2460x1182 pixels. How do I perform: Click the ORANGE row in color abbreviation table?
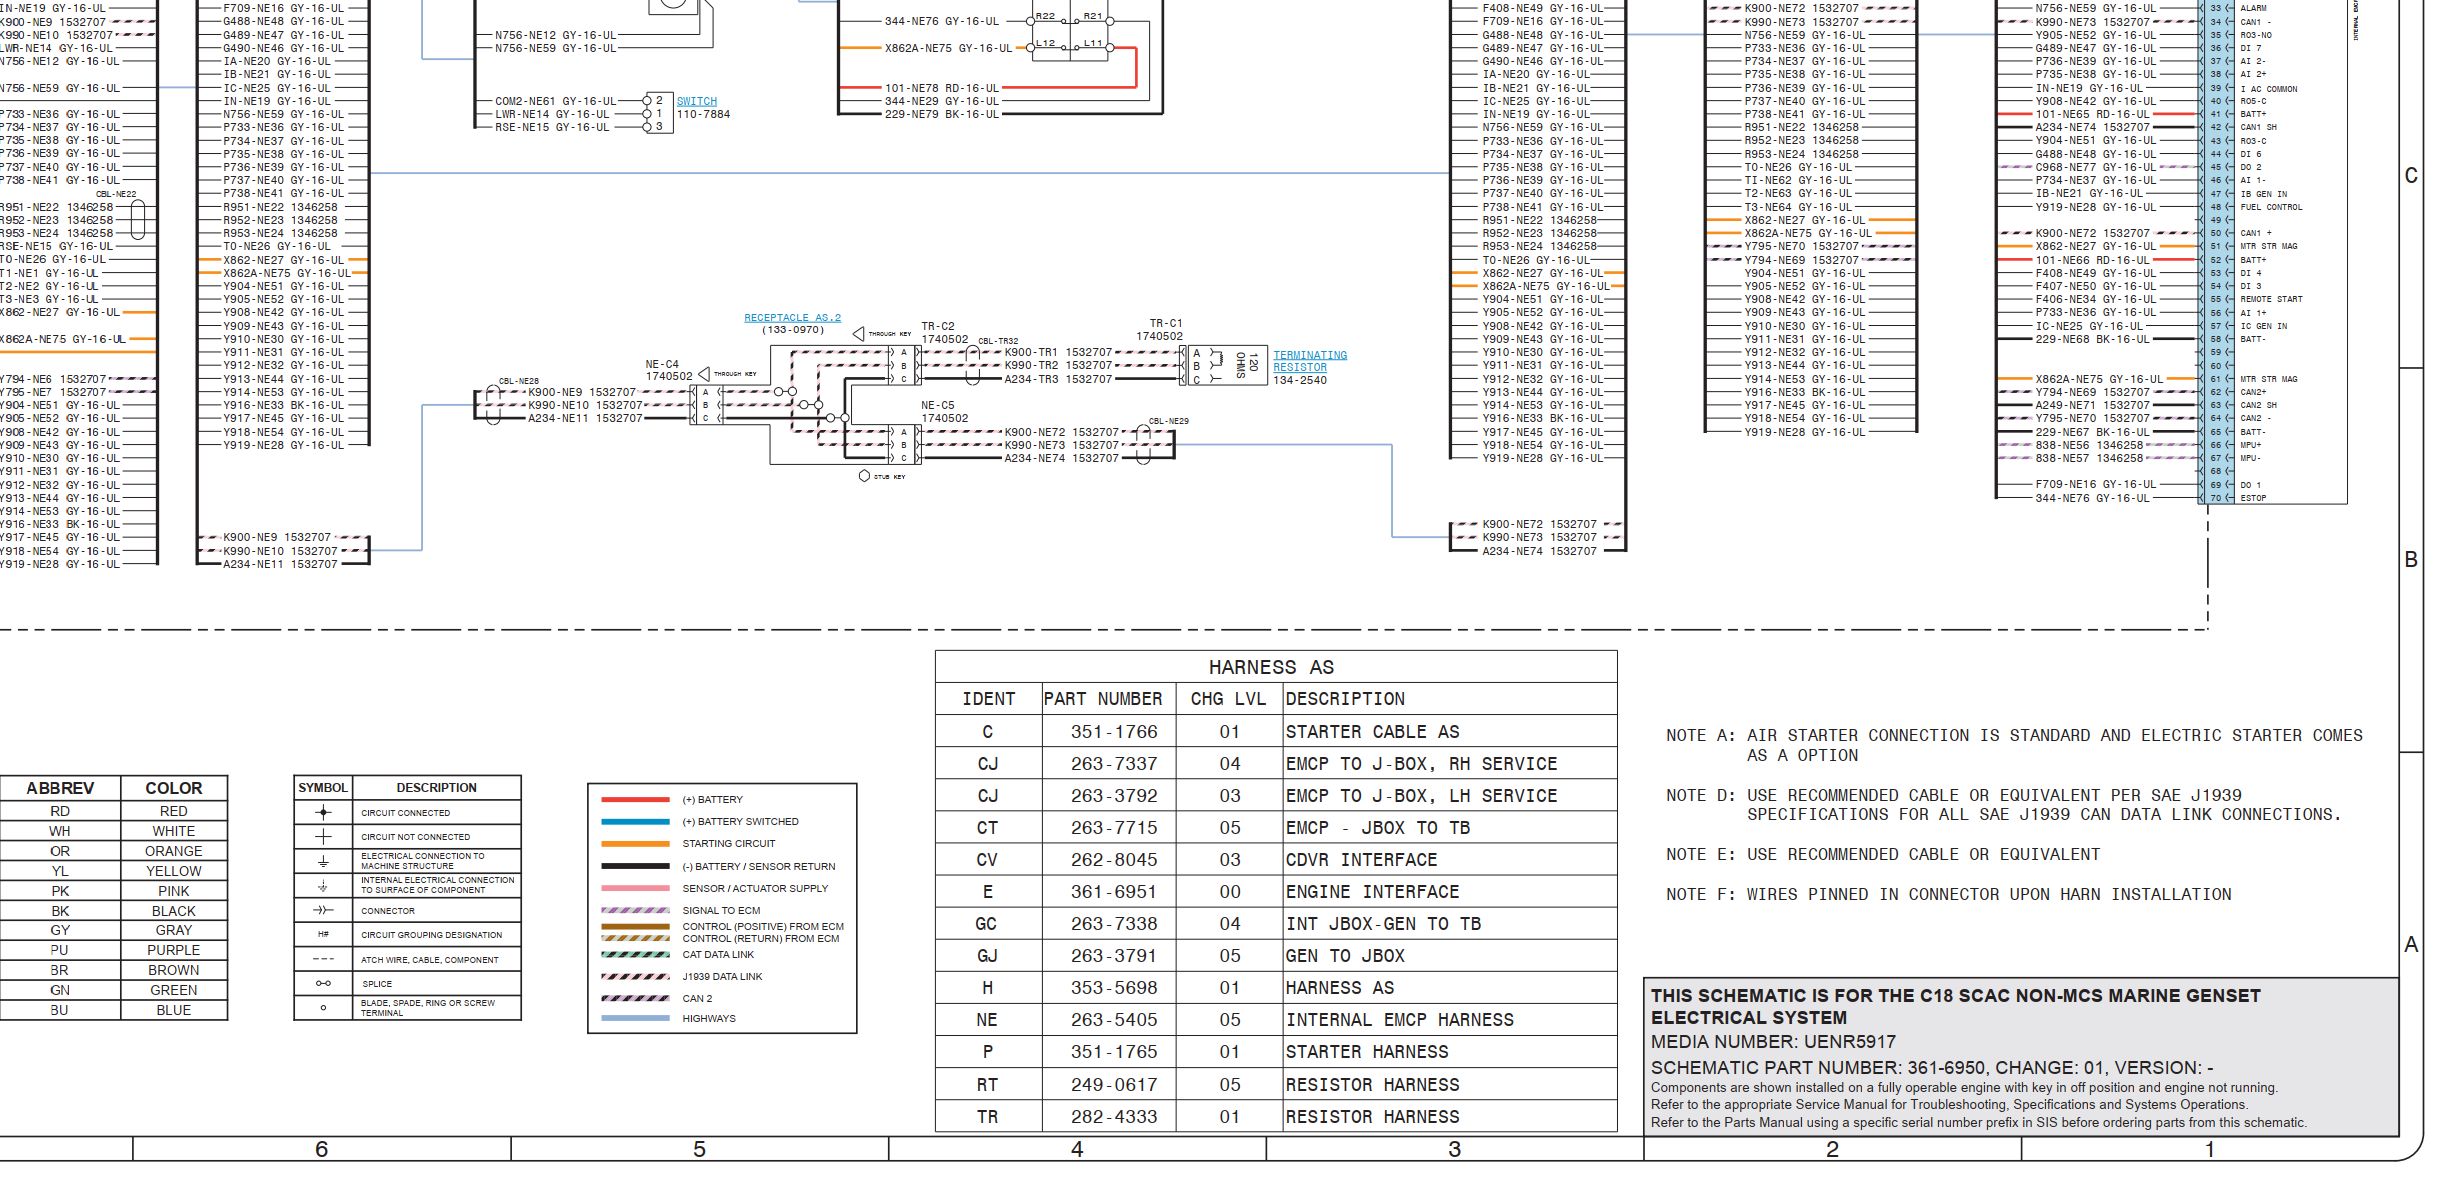pos(113,851)
